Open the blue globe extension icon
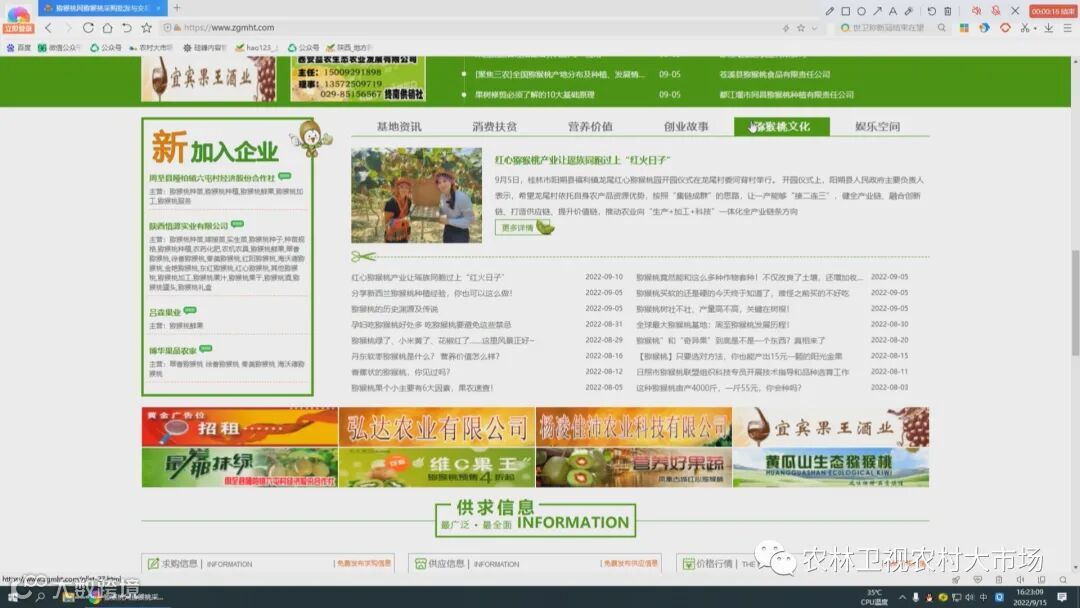Viewport: 1080px width, 608px height. tap(984, 28)
